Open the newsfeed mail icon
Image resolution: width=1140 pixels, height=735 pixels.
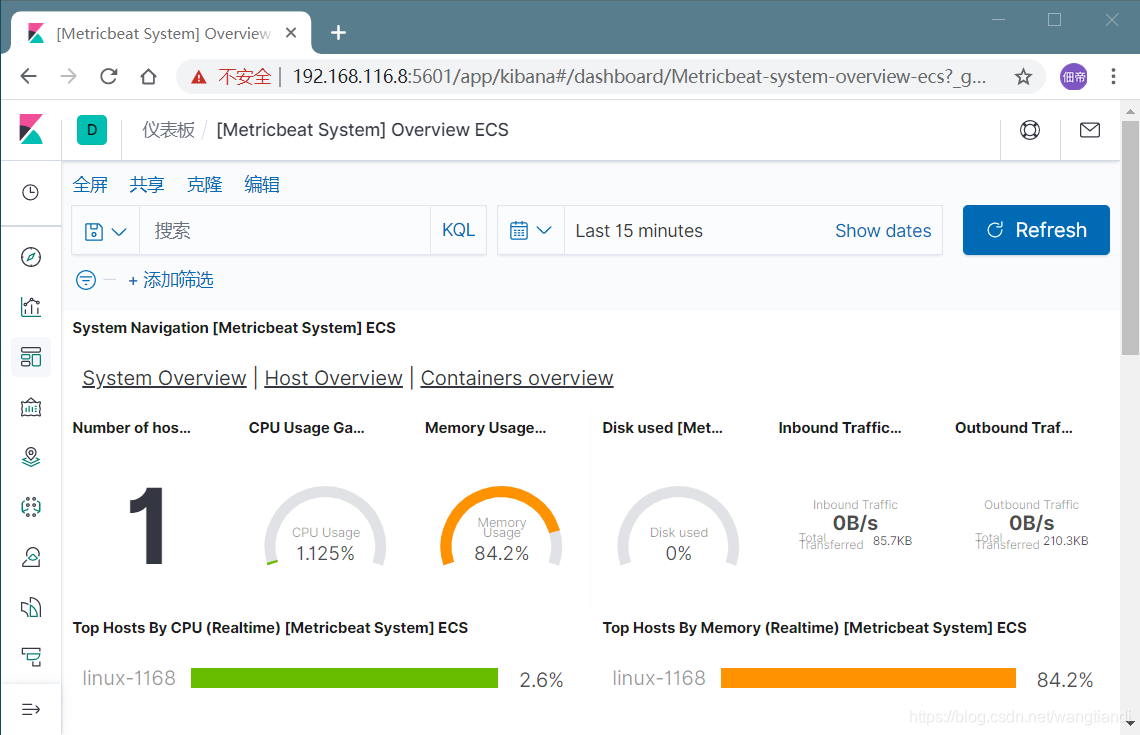[x=1089, y=130]
